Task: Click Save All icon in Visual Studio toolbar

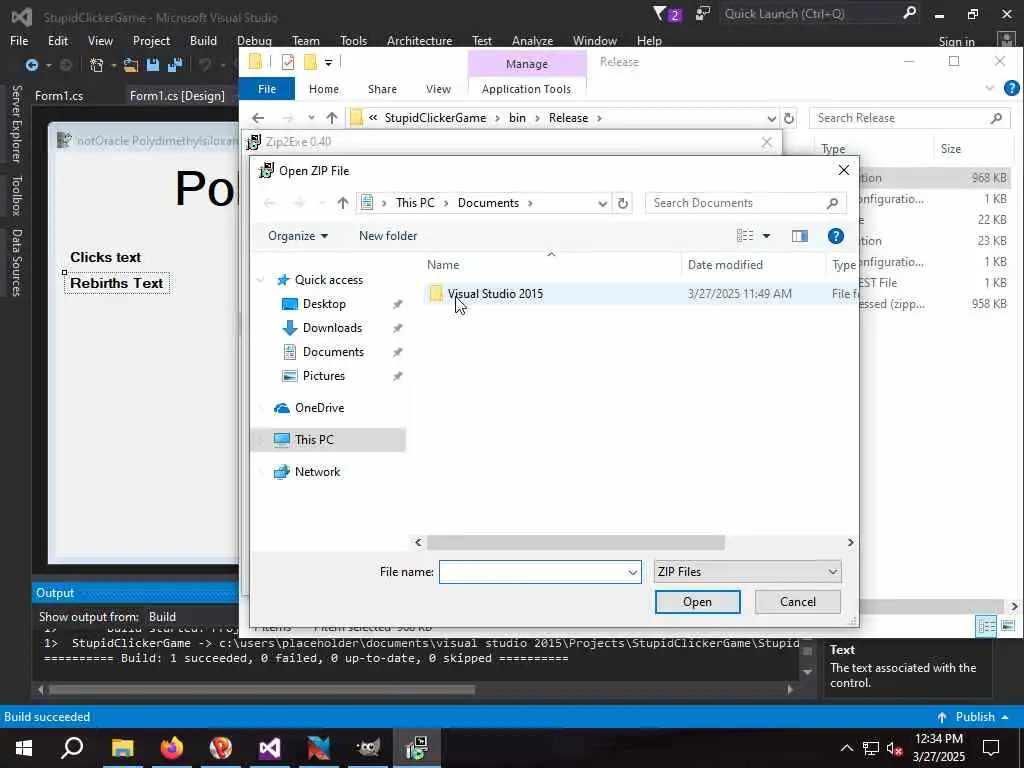Action: 175,65
